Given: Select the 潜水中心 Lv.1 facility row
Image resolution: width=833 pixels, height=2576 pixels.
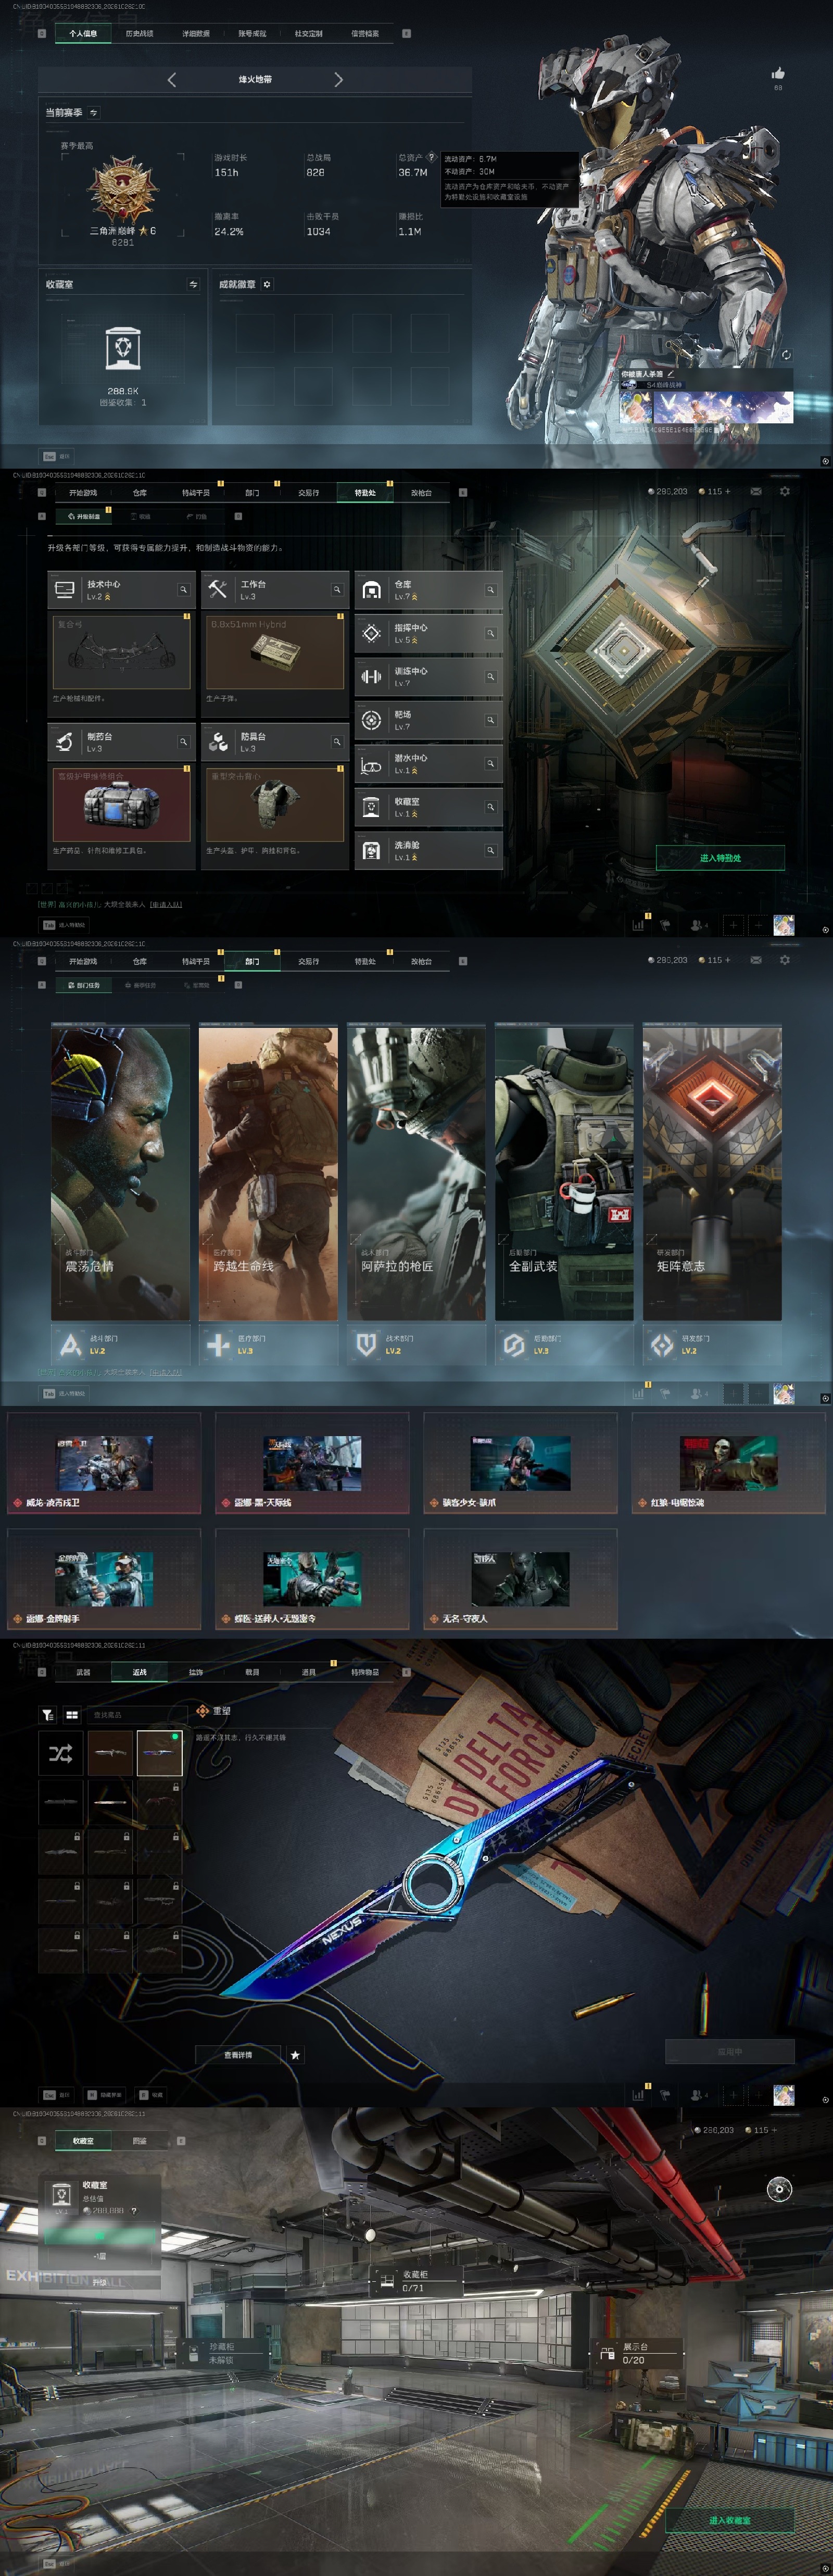Looking at the screenshot, I should click(x=429, y=764).
